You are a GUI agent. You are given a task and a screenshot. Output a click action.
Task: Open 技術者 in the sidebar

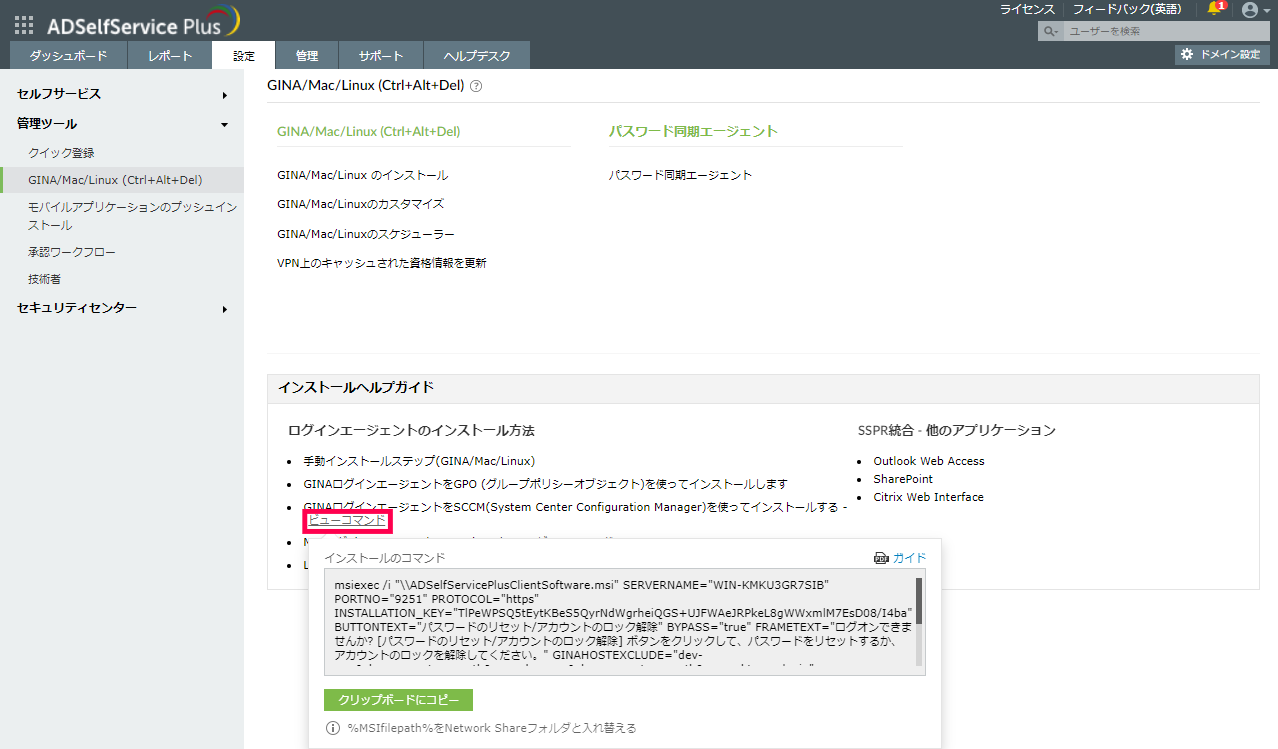[x=44, y=279]
